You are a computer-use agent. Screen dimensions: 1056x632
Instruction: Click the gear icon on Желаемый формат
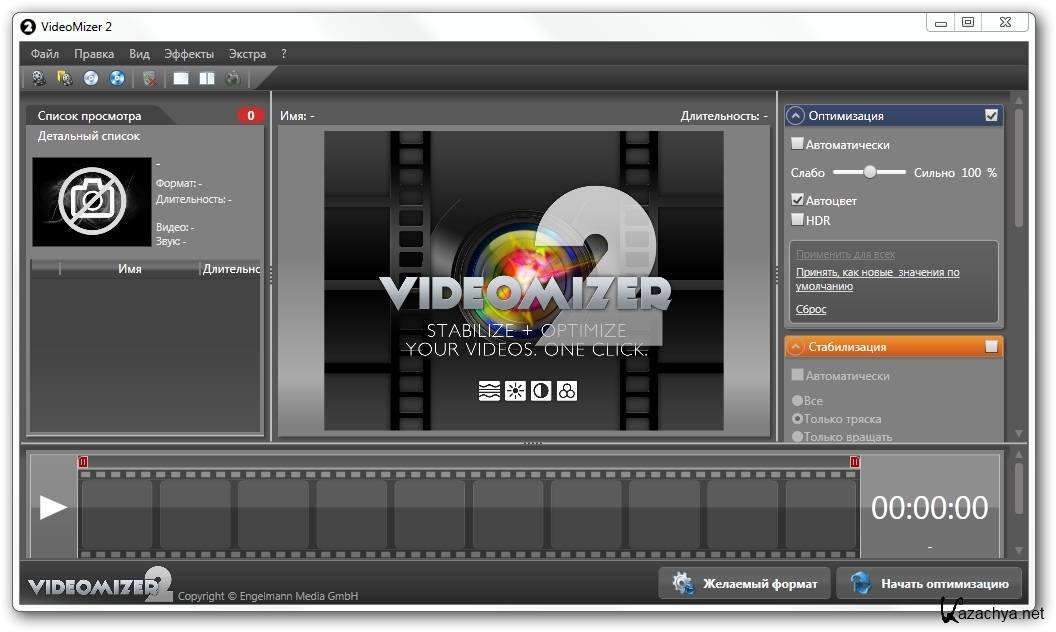click(x=683, y=584)
